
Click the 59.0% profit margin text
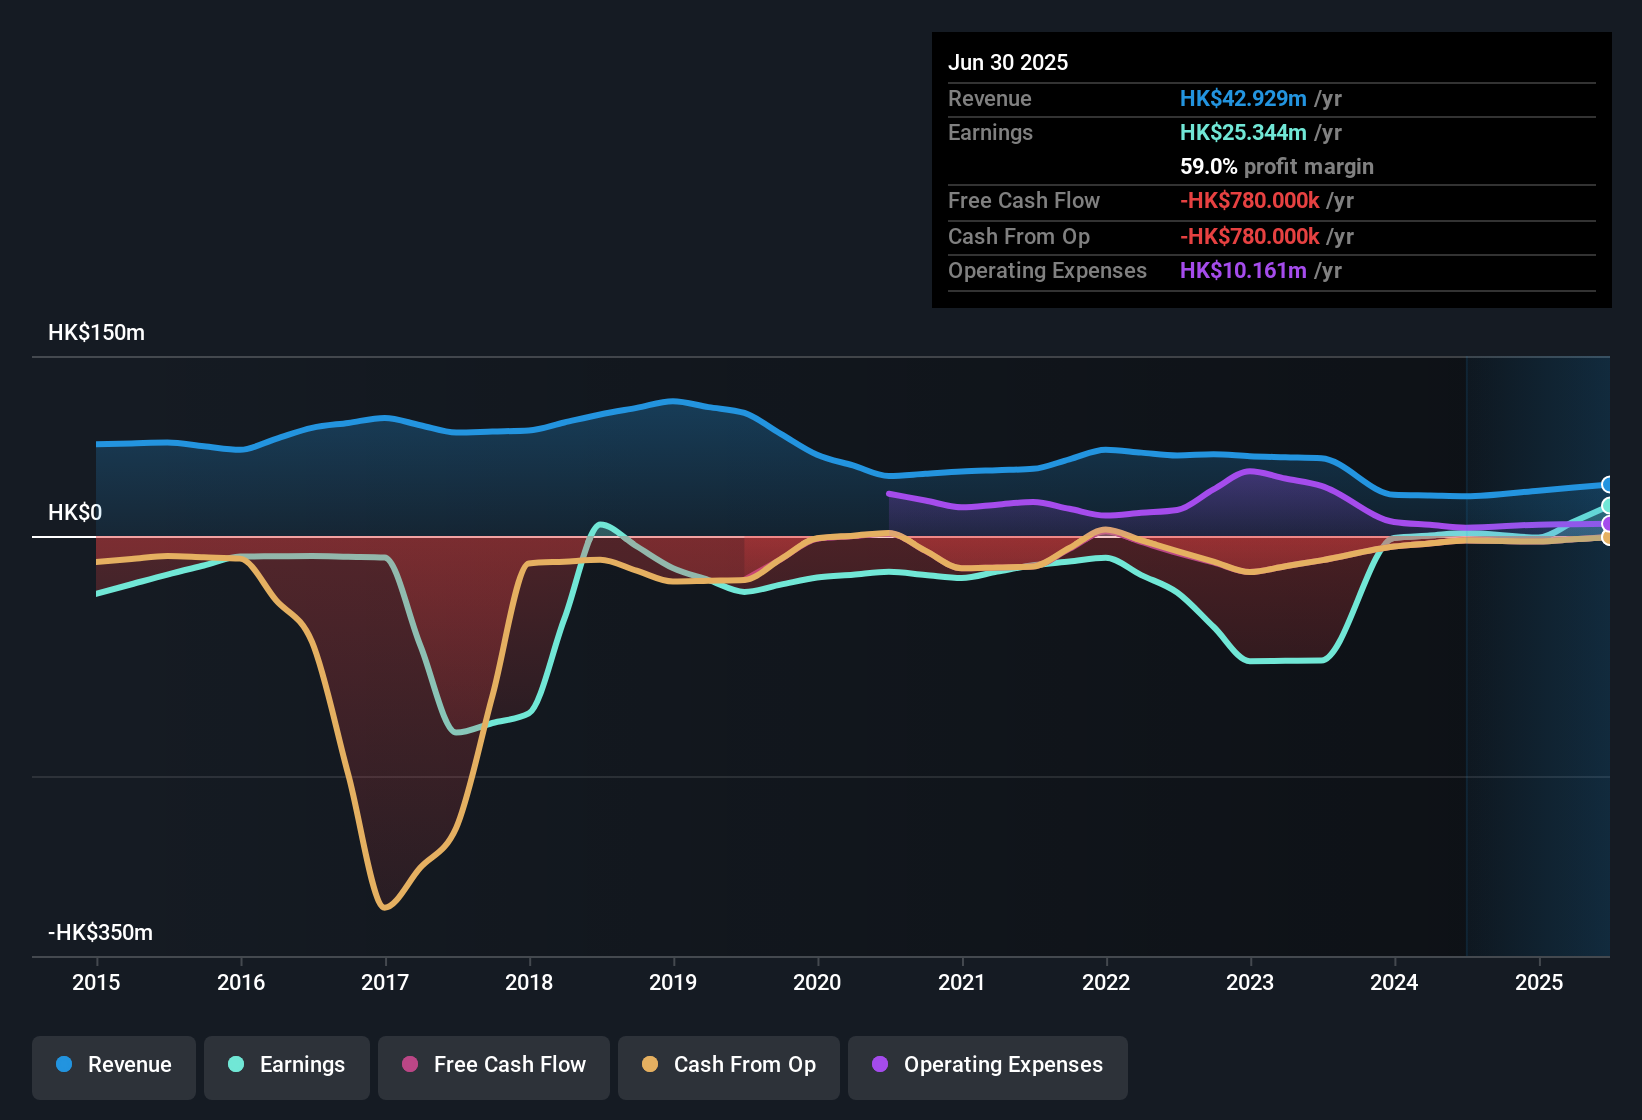1277,166
